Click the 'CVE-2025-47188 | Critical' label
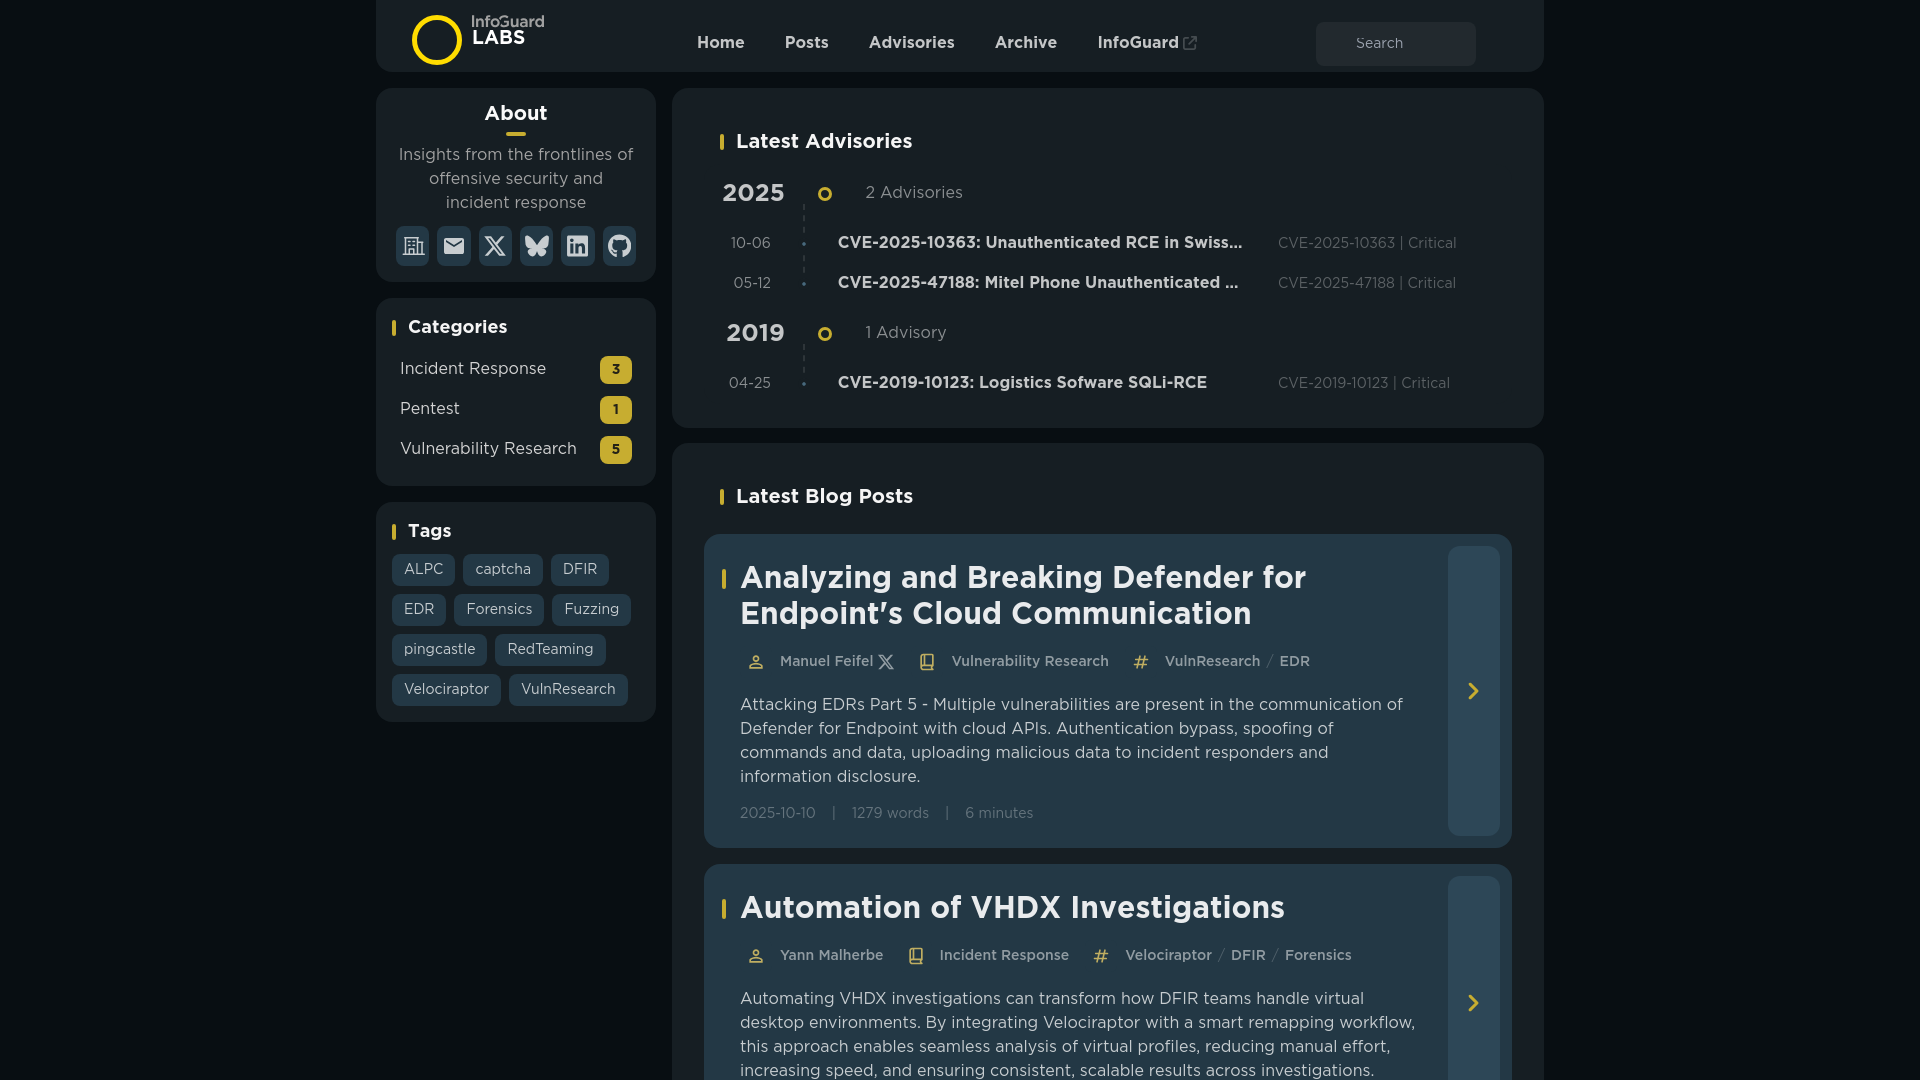Viewport: 1920px width, 1080px height. pos(1367,283)
